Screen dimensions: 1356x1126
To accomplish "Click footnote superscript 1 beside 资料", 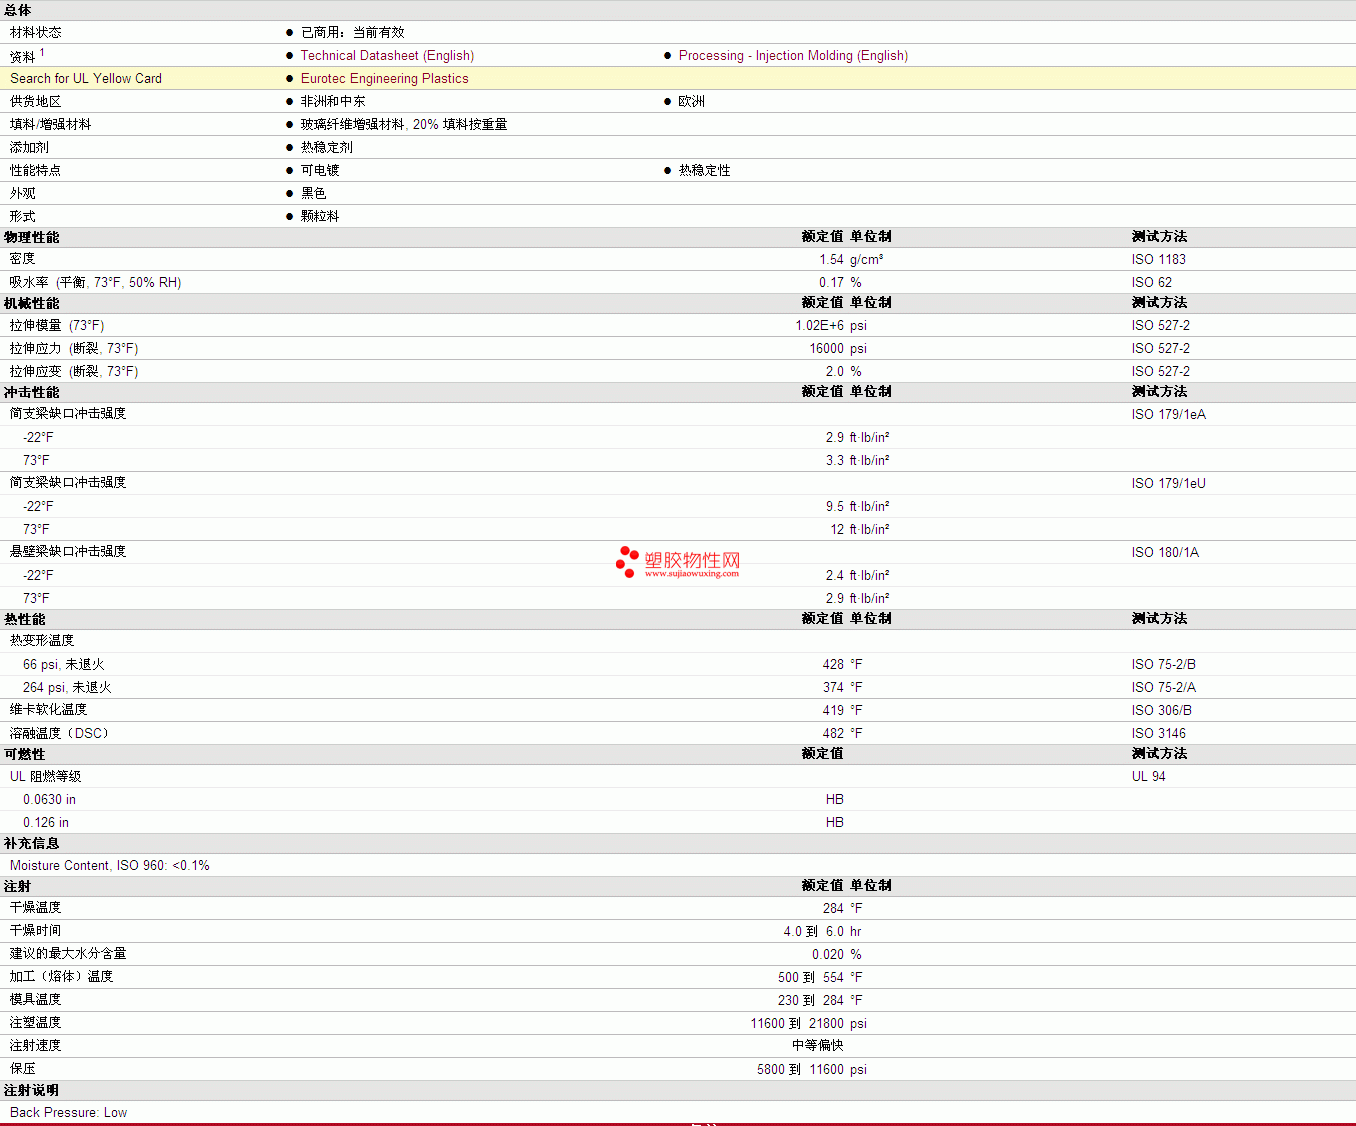I will (42, 52).
